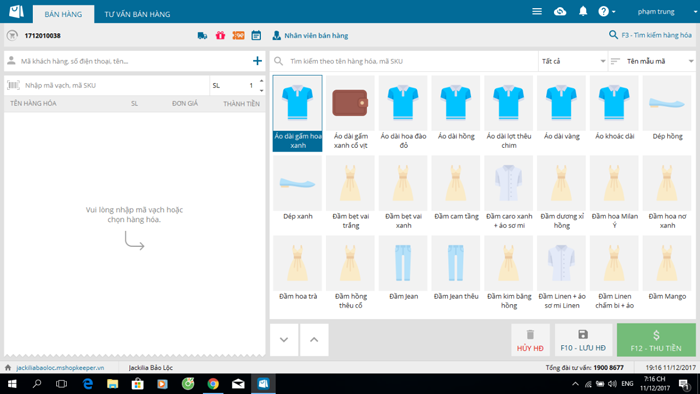Viewport: 700px width, 394px height.
Task: Select product Áo dài hoa đào đỏ
Action: 403,112
